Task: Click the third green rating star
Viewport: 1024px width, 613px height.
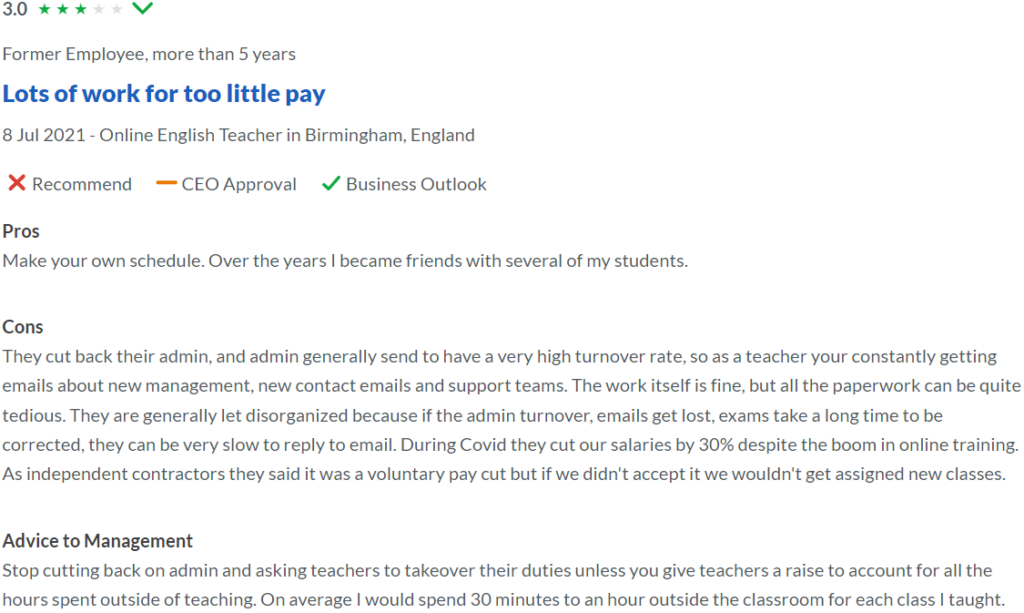Action: 80,10
